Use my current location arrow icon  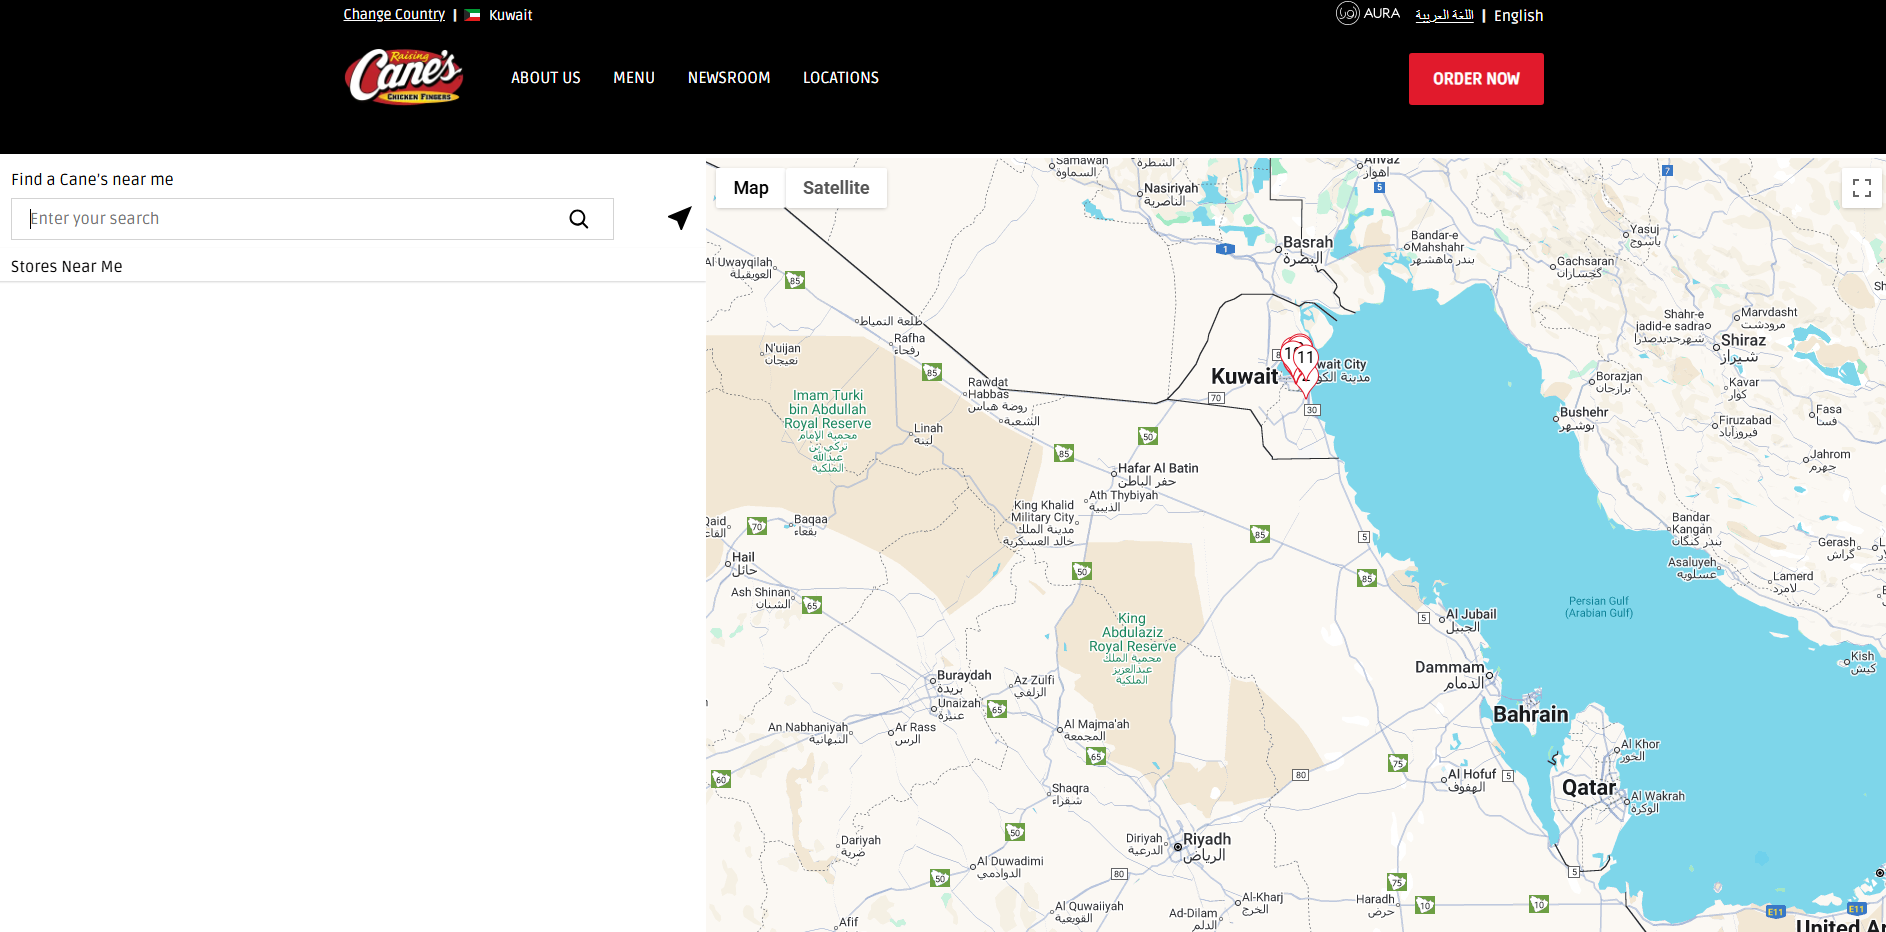tap(680, 218)
